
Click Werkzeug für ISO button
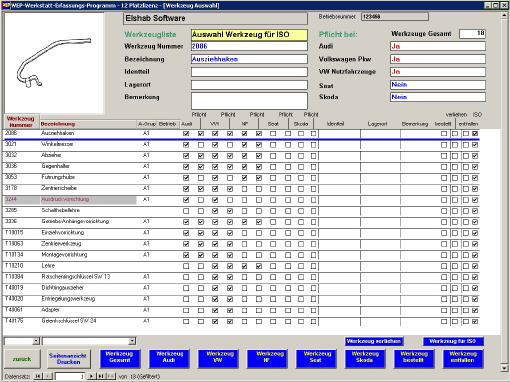(x=453, y=341)
